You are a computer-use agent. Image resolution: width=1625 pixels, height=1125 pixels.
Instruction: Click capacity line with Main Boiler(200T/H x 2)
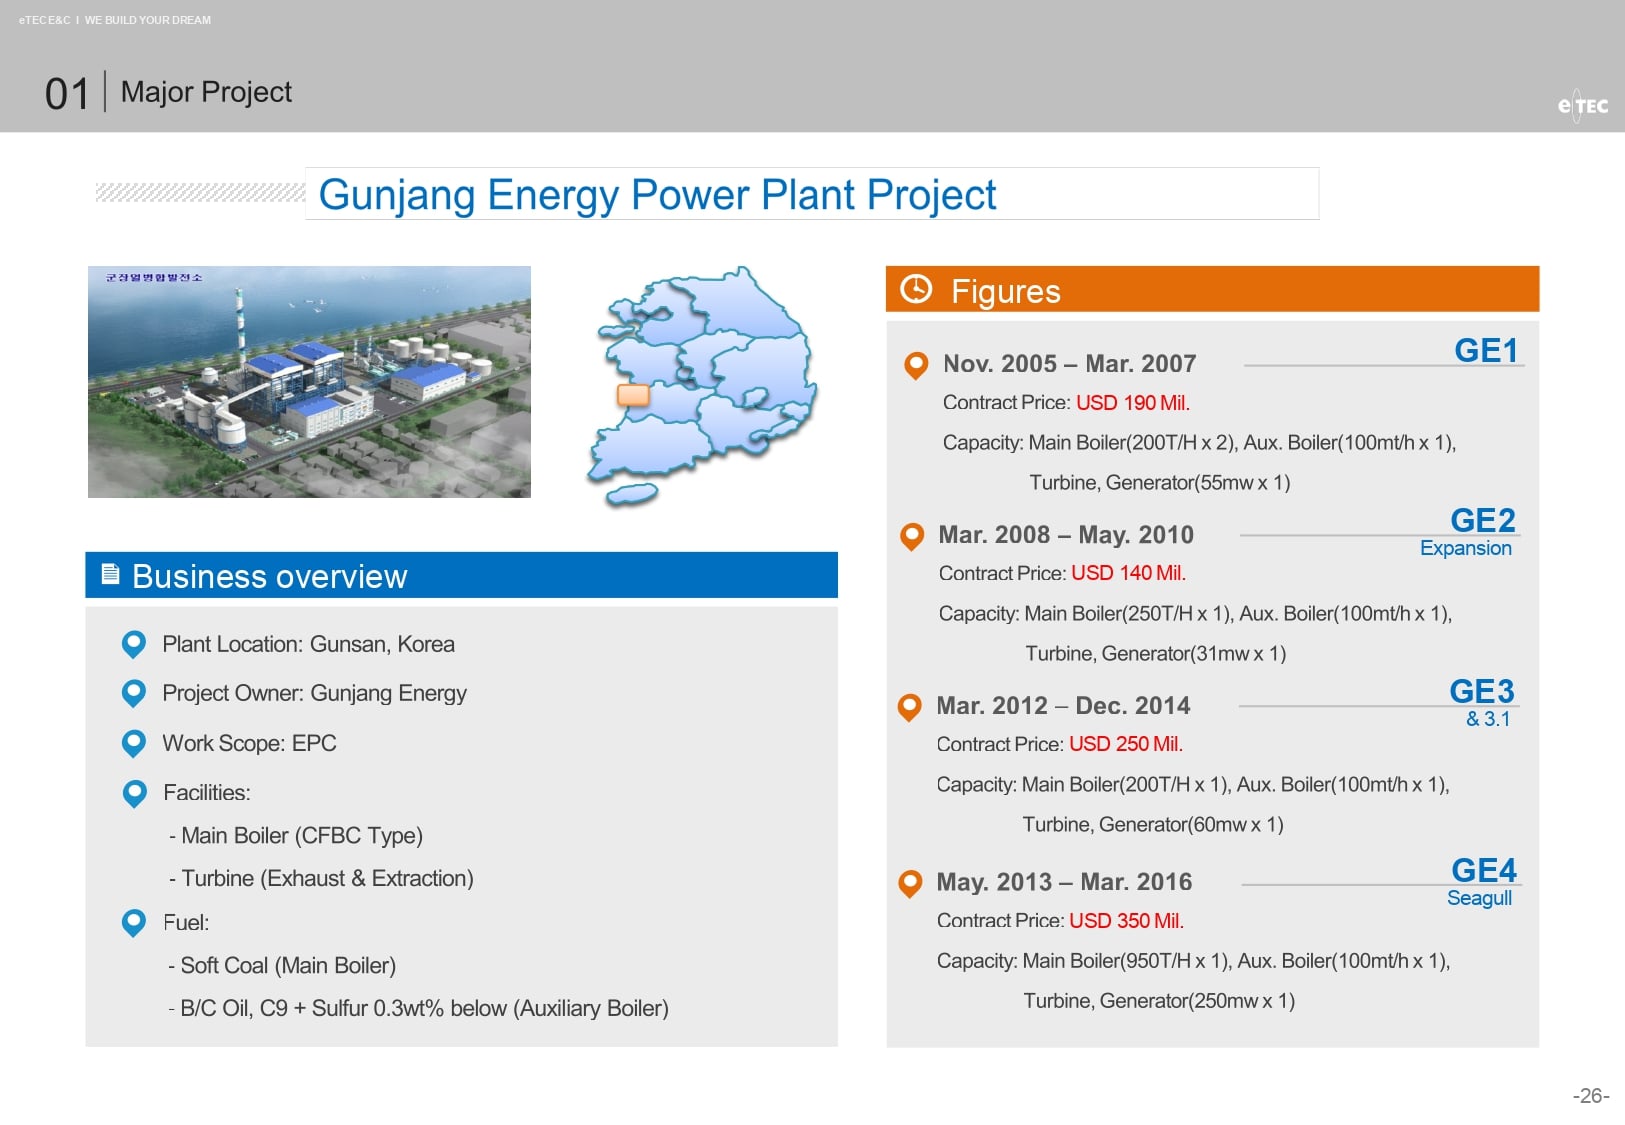[1199, 443]
